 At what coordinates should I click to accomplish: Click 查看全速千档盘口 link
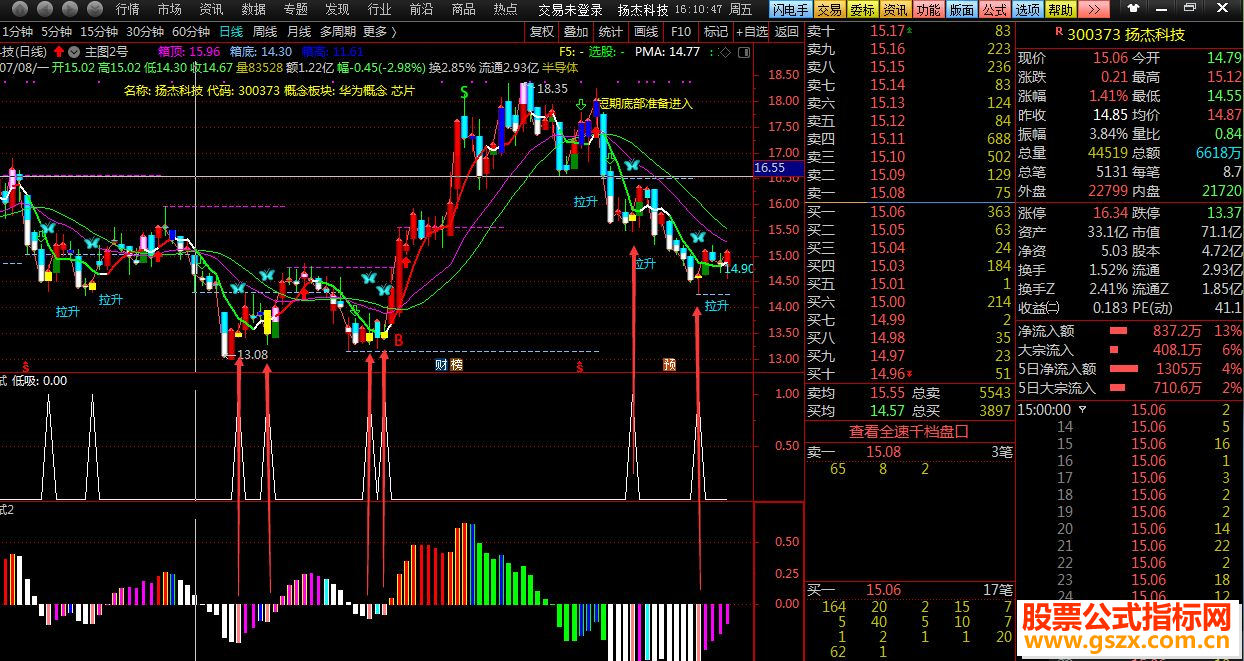click(x=909, y=431)
